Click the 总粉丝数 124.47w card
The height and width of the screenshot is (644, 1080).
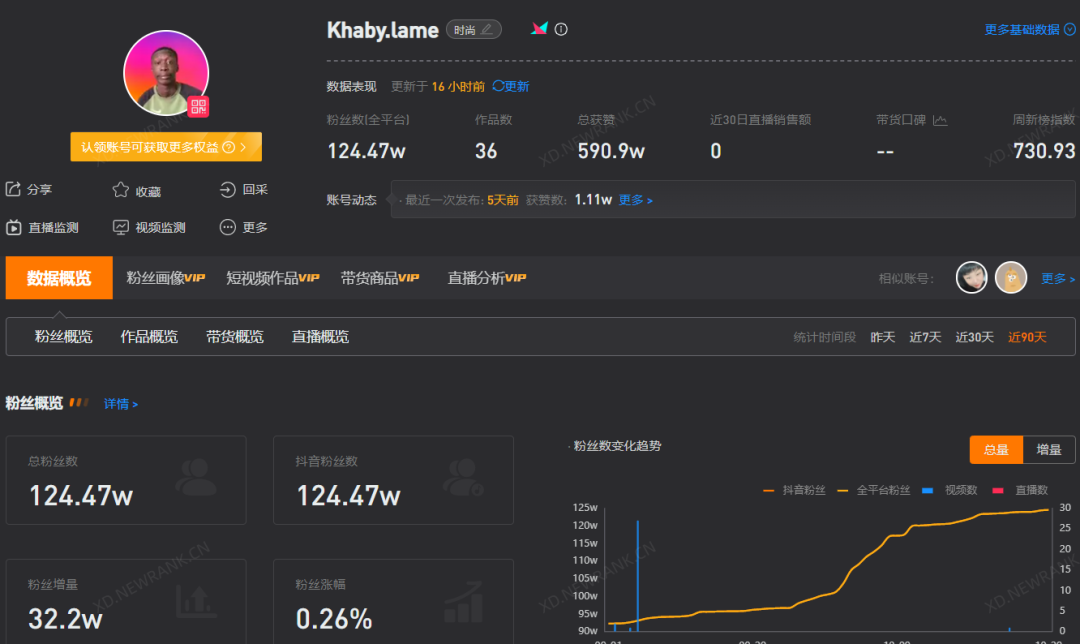pyautogui.click(x=126, y=480)
